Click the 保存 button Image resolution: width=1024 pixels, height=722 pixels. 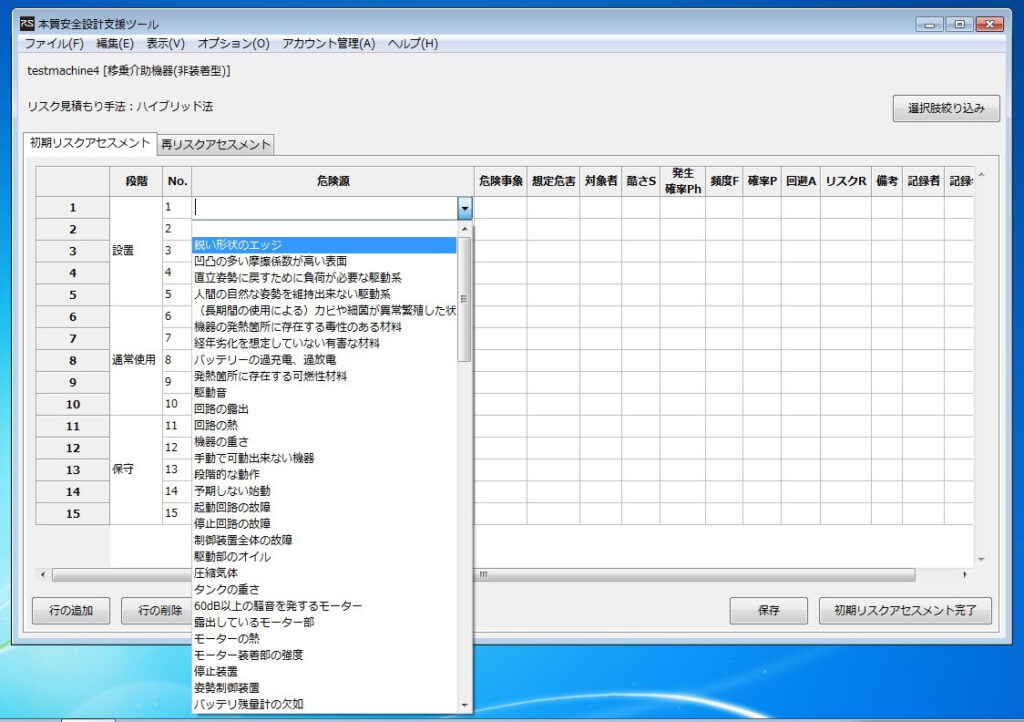click(x=769, y=610)
